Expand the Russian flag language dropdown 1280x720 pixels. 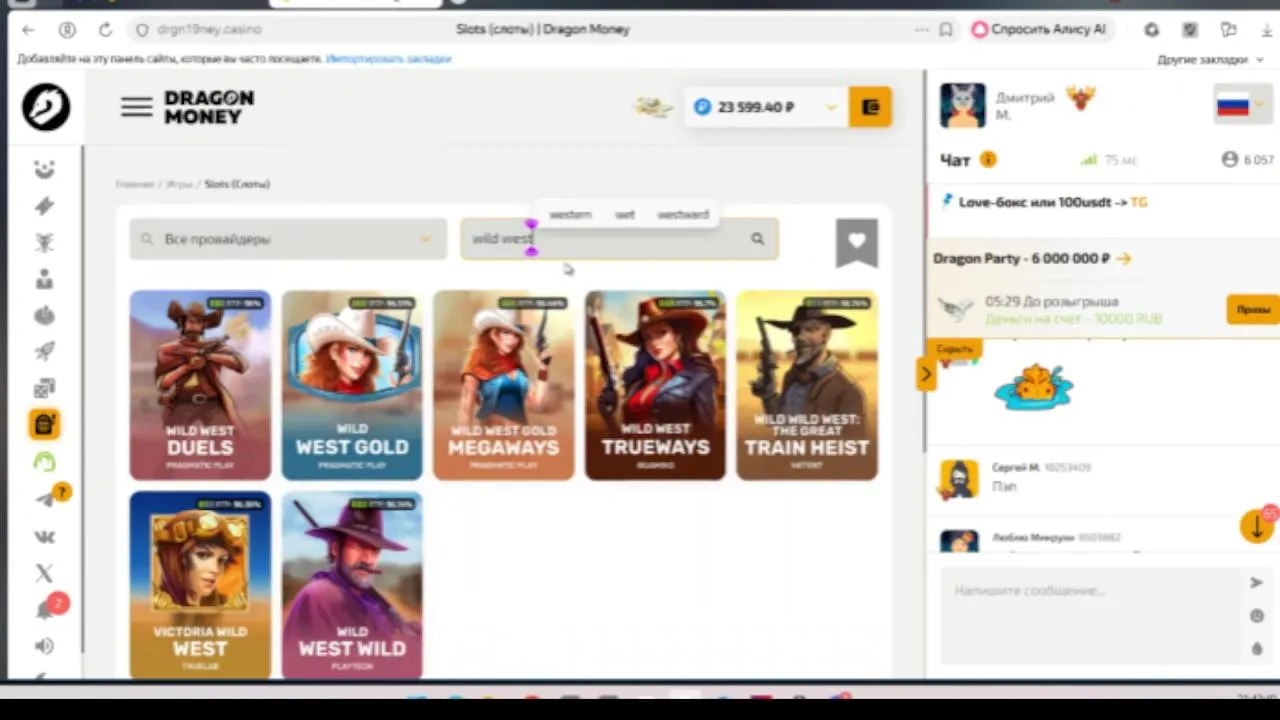click(x=1241, y=105)
